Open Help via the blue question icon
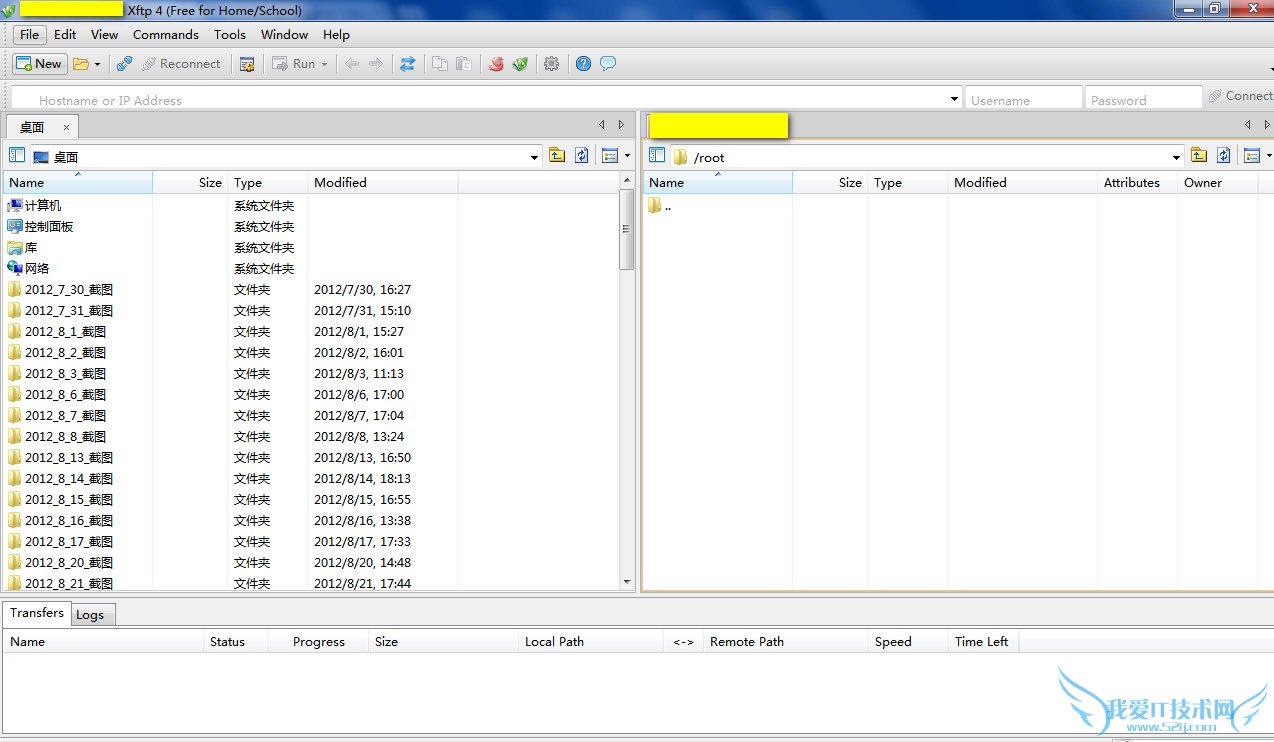 583,64
